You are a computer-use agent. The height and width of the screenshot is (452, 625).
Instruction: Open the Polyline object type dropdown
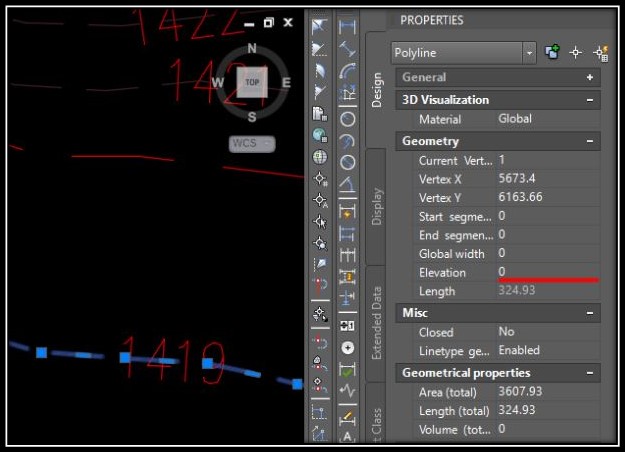(529, 53)
